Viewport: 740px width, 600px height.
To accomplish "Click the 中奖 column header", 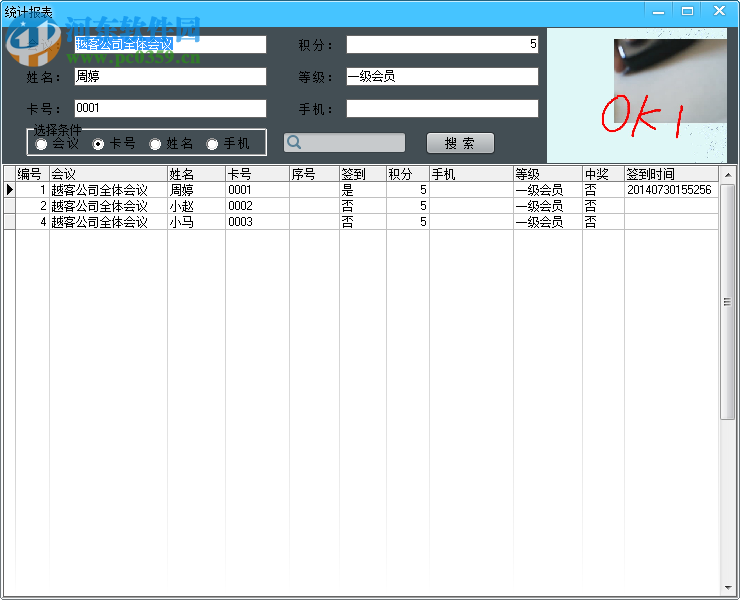I will tap(604, 174).
